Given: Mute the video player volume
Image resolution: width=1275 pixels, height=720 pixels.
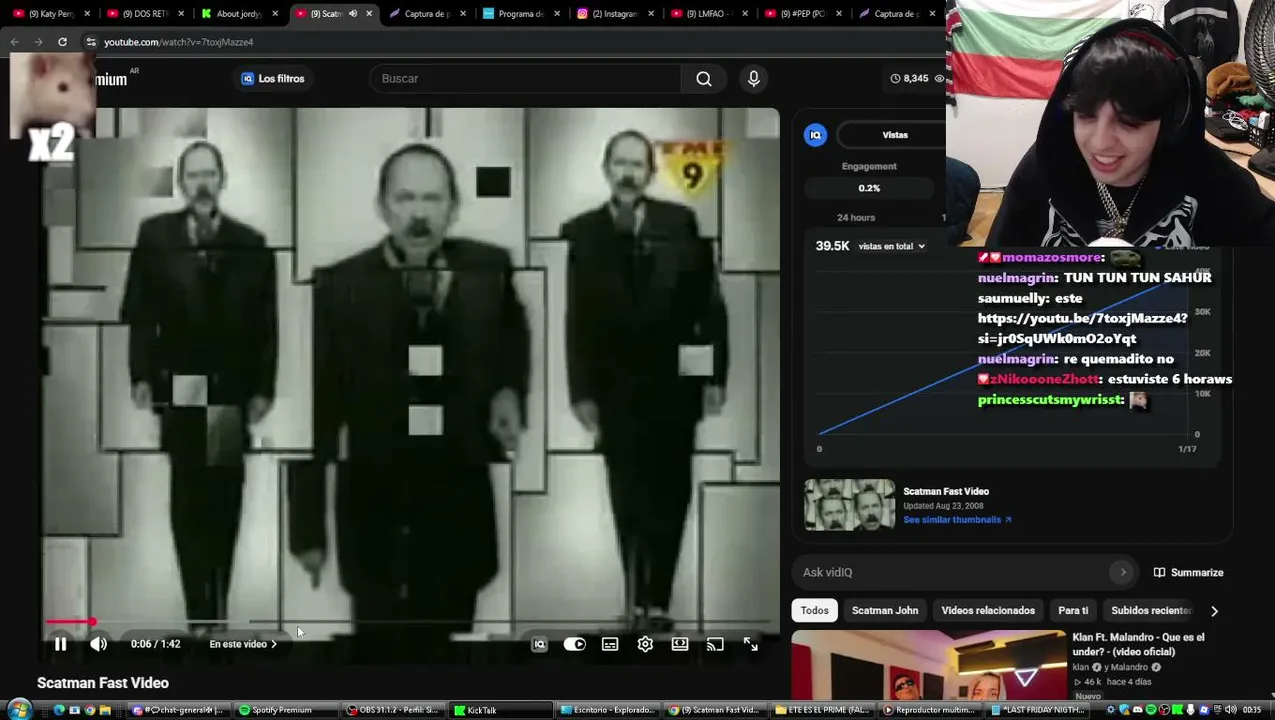Looking at the screenshot, I should click(x=98, y=645).
